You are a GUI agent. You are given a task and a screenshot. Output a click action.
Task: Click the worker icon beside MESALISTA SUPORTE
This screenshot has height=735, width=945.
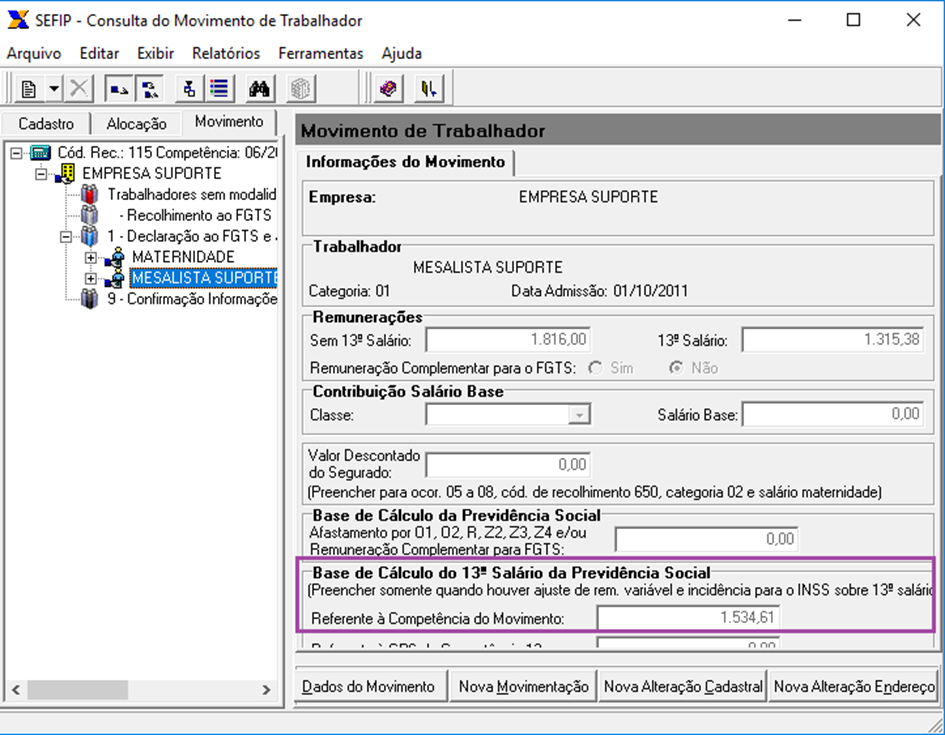pyautogui.click(x=115, y=278)
